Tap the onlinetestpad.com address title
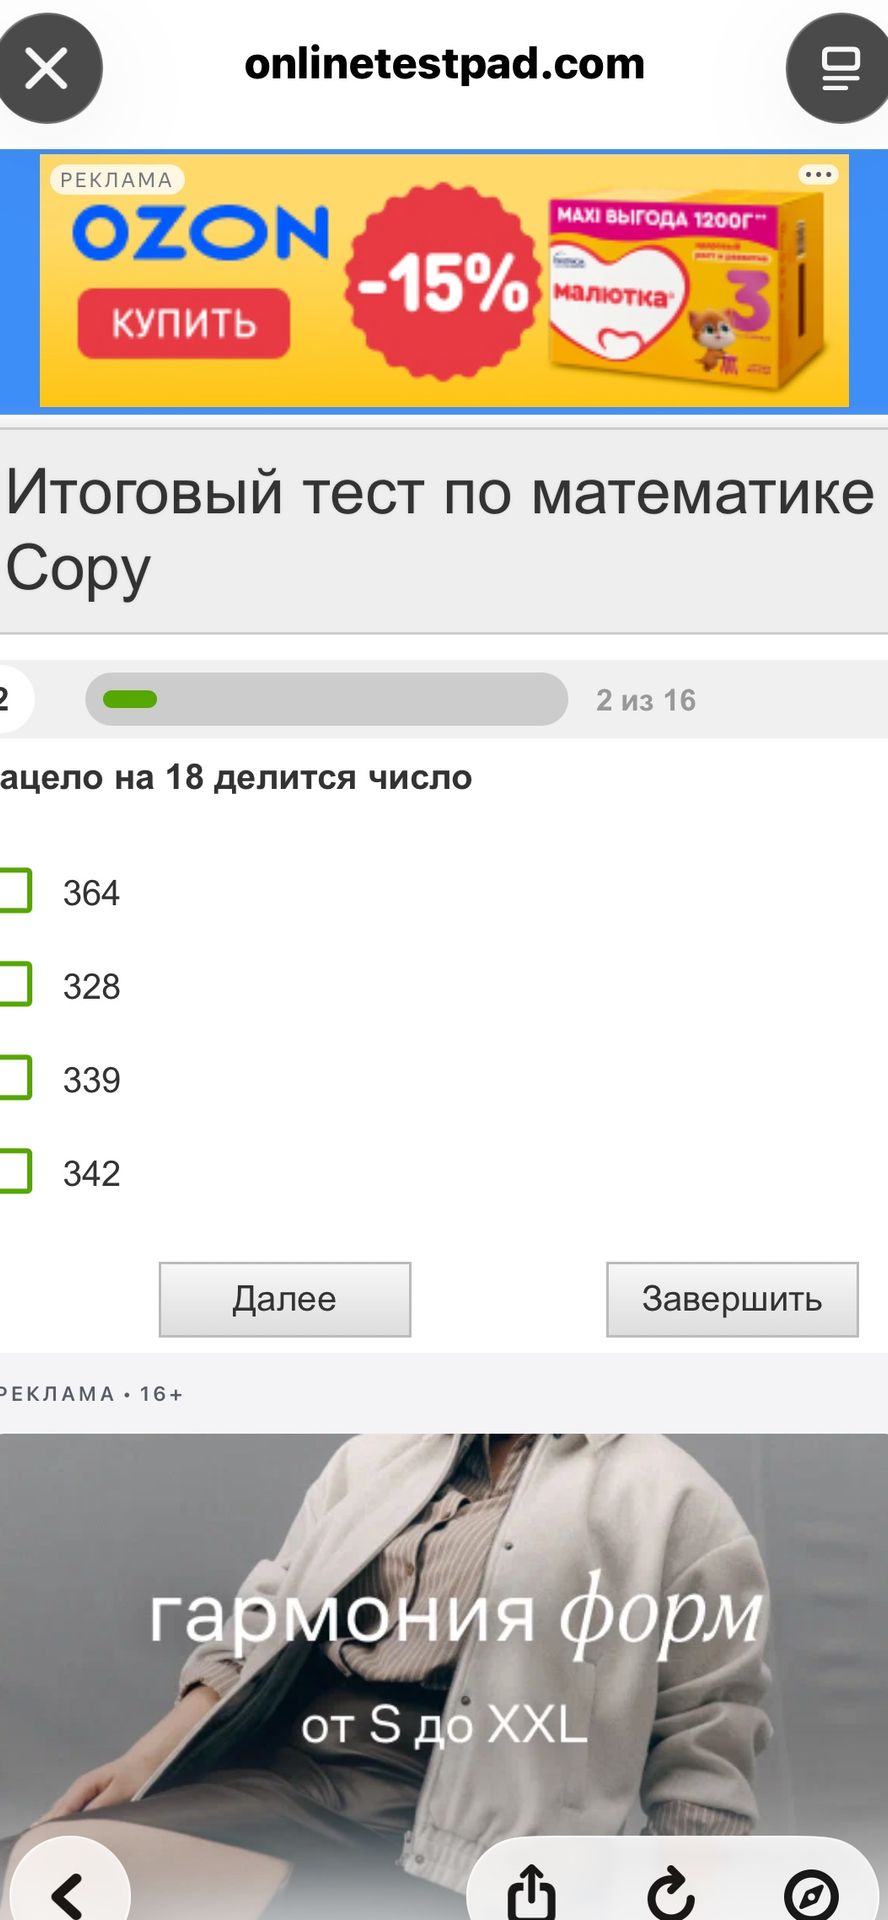The image size is (888, 1920). (444, 64)
